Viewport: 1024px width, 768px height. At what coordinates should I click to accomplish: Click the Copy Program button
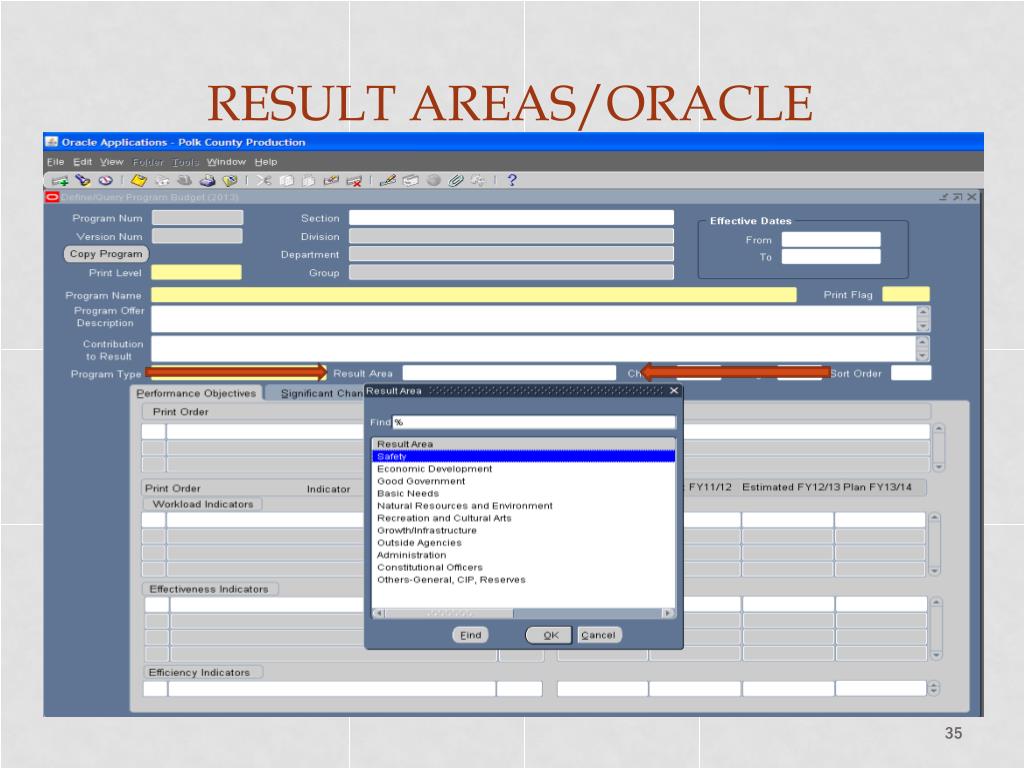(x=106, y=254)
